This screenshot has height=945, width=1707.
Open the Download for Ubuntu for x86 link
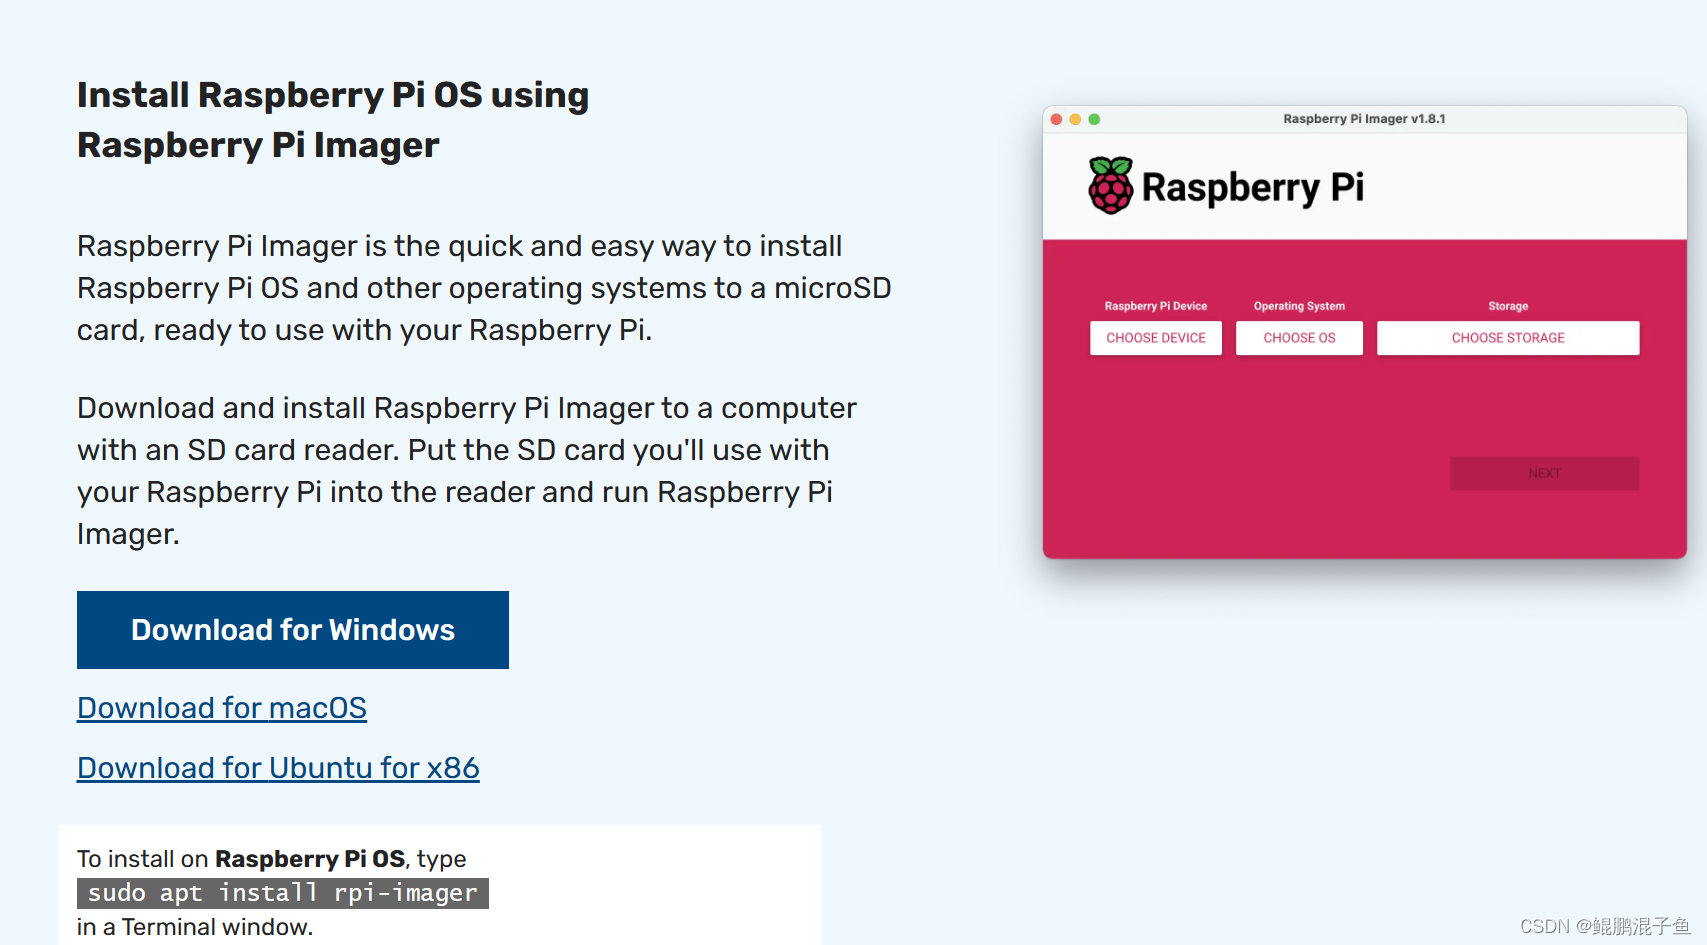tap(278, 768)
